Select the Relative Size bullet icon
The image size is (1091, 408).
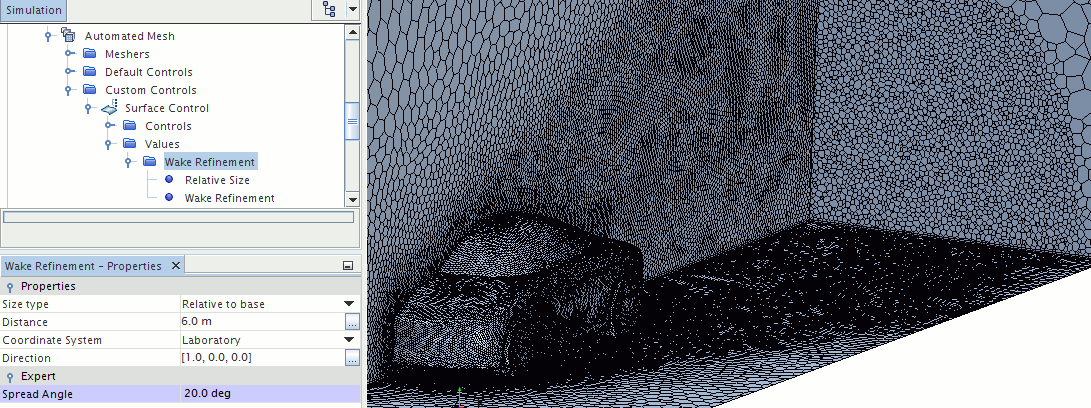(x=169, y=180)
